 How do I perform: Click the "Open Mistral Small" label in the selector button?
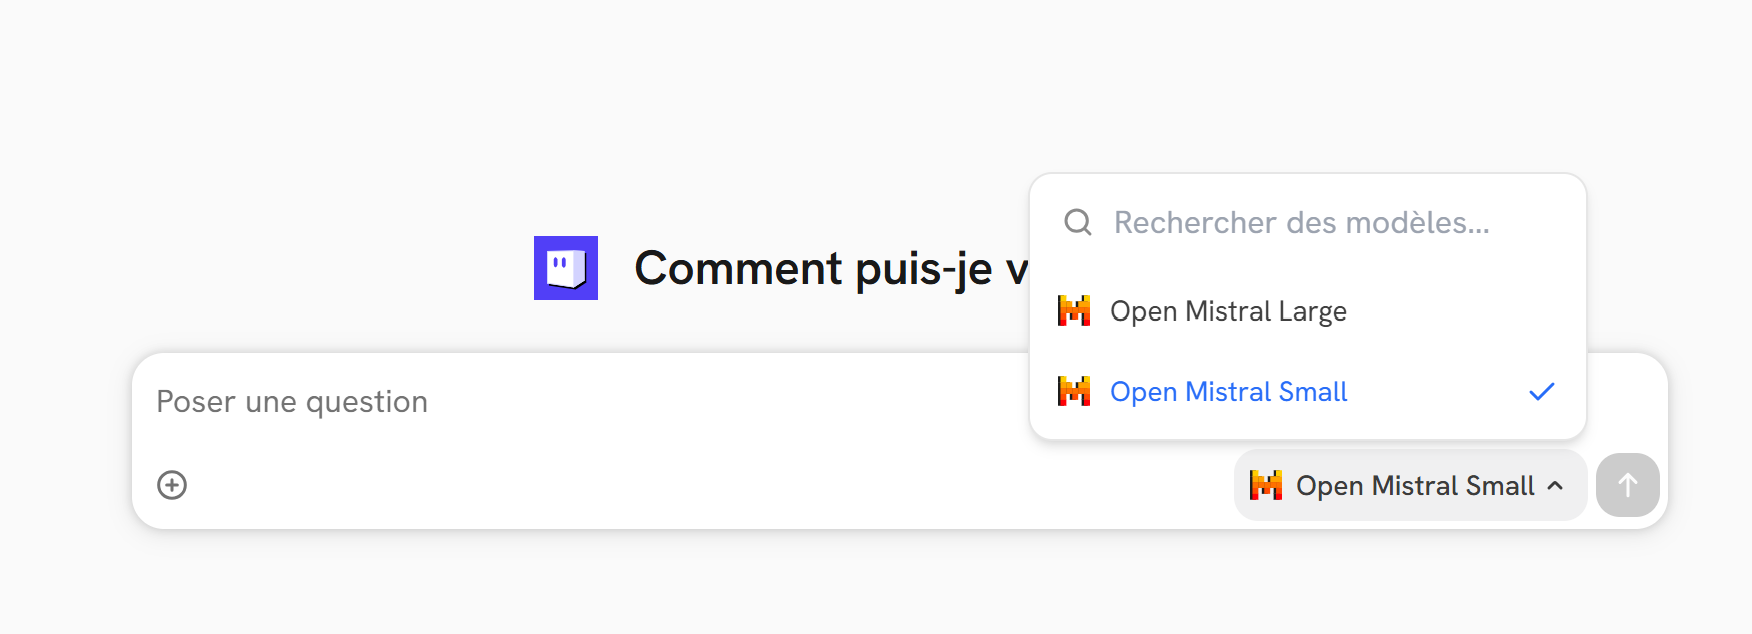click(x=1414, y=486)
